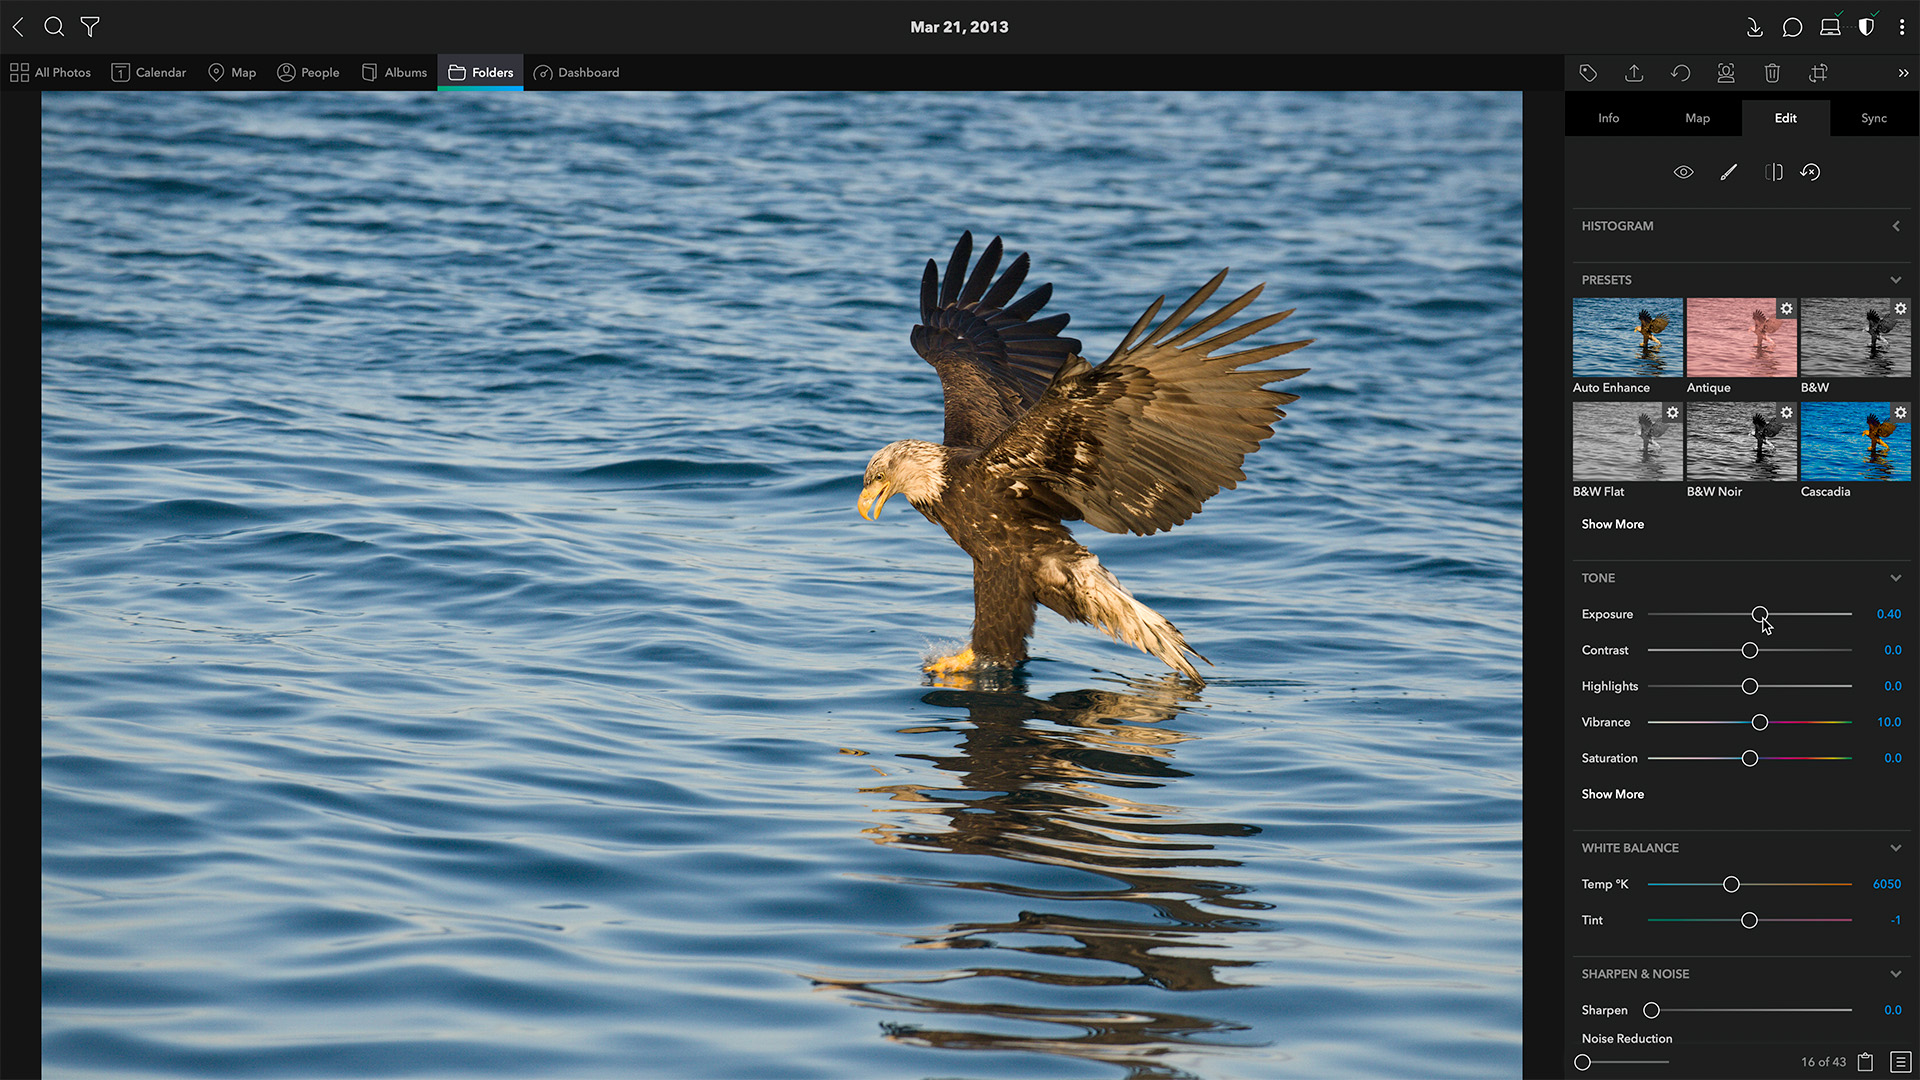Apply the Antique preset thumbnail

[1741, 337]
